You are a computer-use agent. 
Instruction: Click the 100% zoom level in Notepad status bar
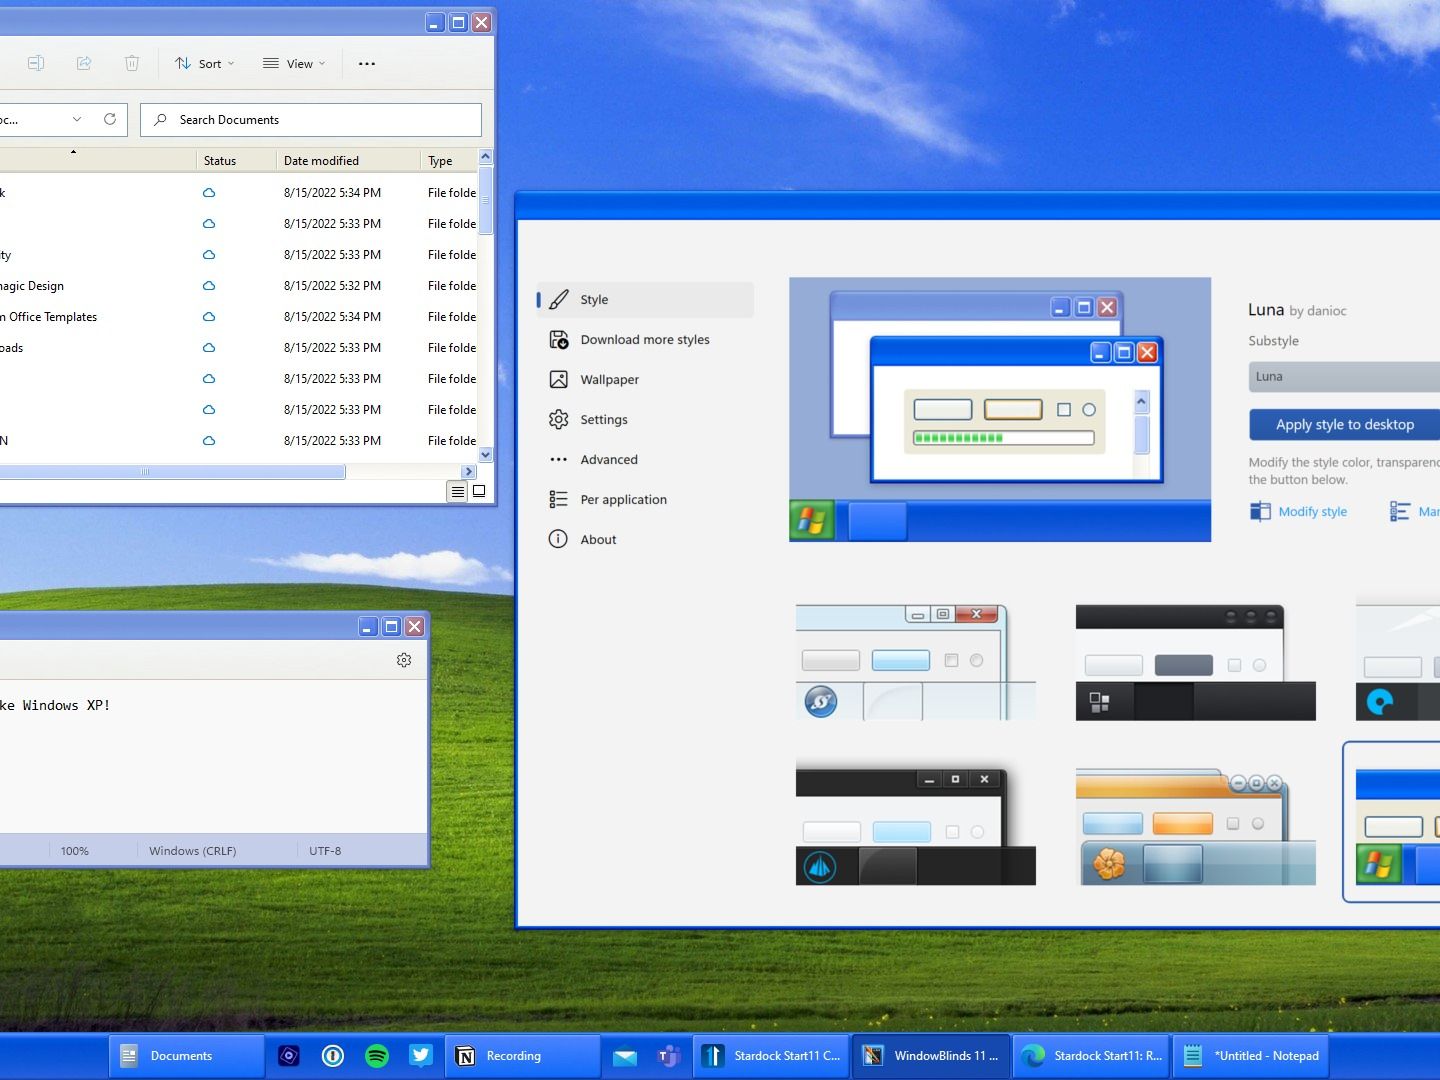[x=75, y=851]
